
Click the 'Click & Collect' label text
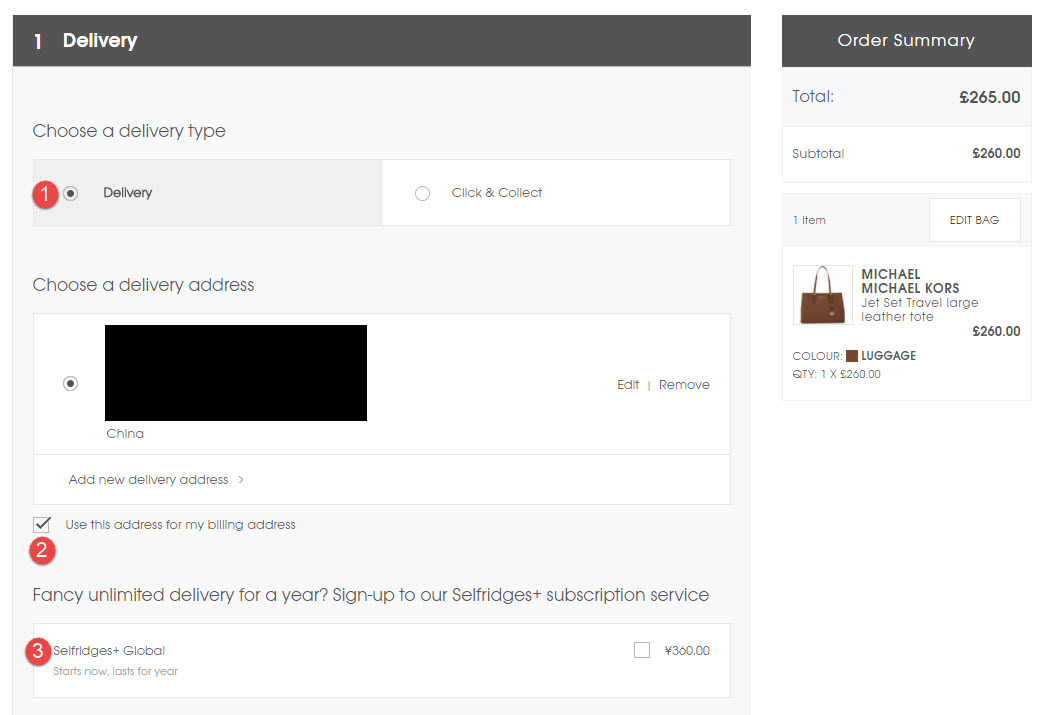pyautogui.click(x=496, y=192)
